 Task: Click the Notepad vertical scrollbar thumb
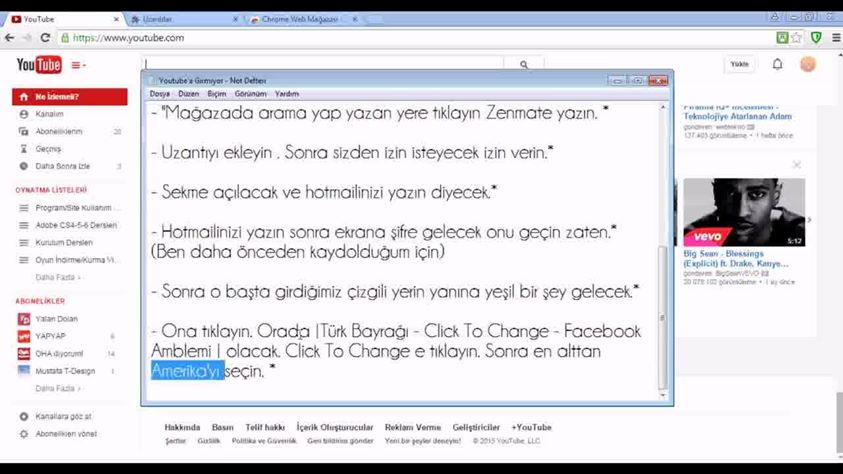click(663, 318)
